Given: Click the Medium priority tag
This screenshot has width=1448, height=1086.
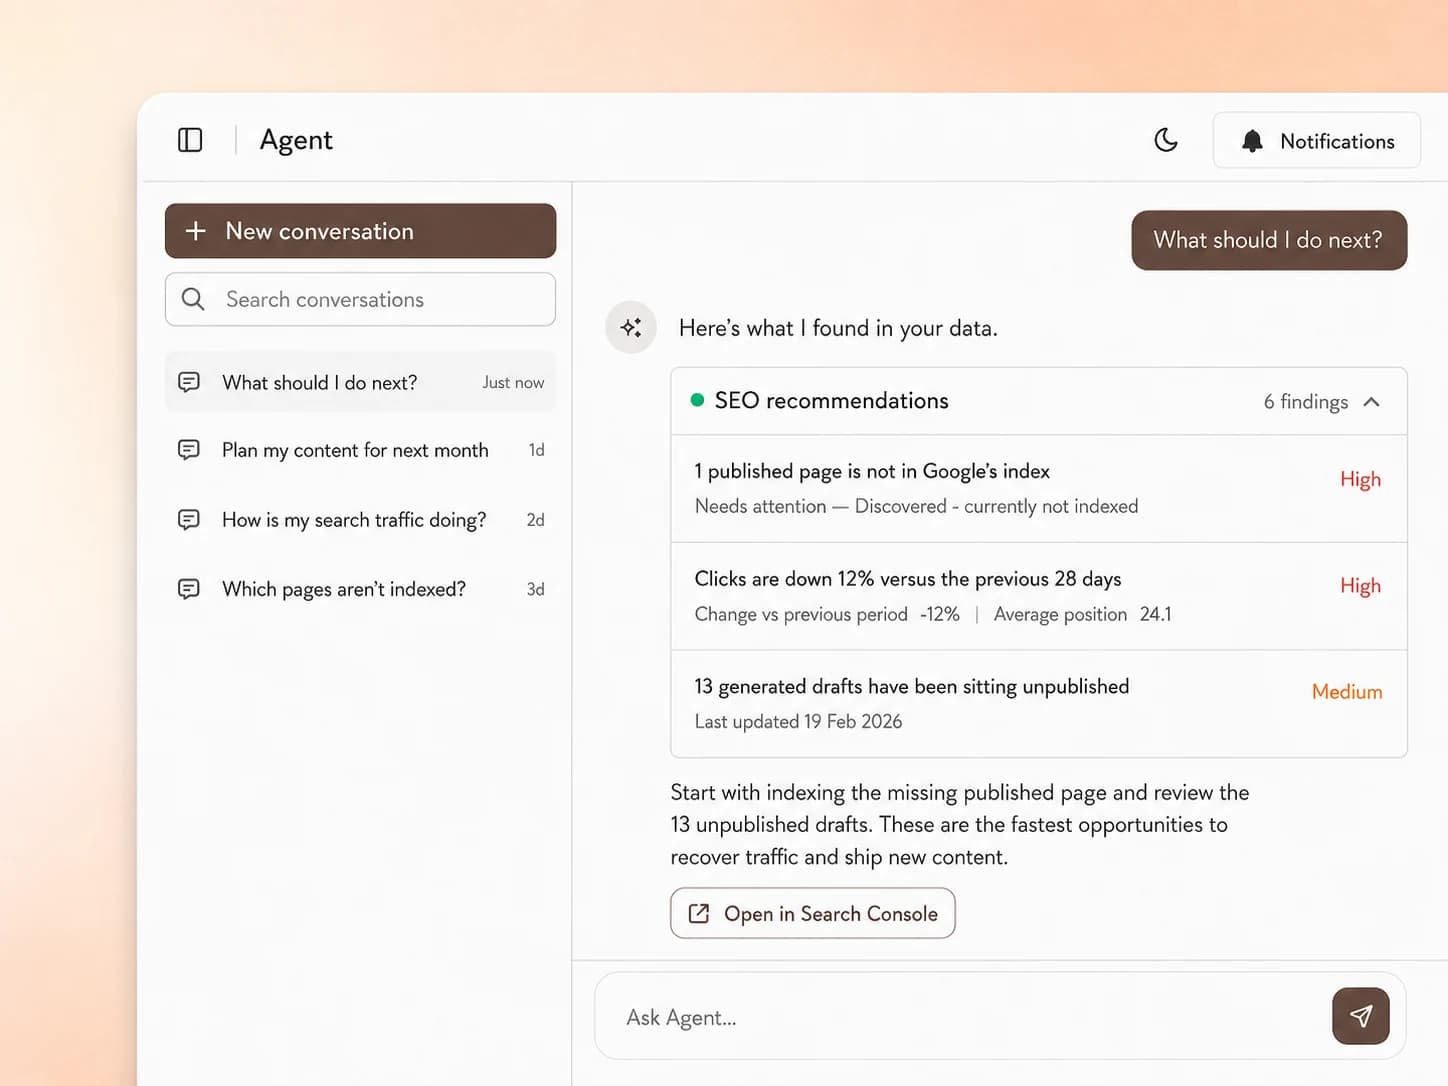Looking at the screenshot, I should pos(1347,692).
